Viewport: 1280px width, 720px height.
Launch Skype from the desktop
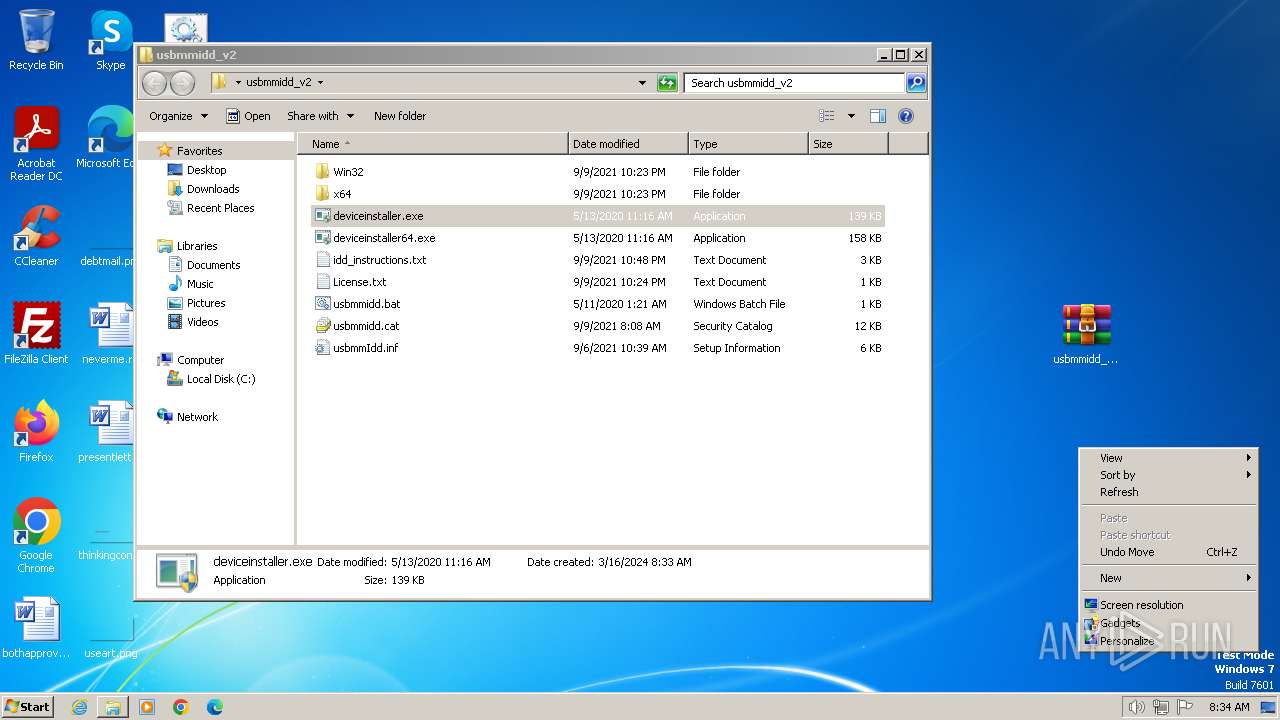(x=110, y=40)
